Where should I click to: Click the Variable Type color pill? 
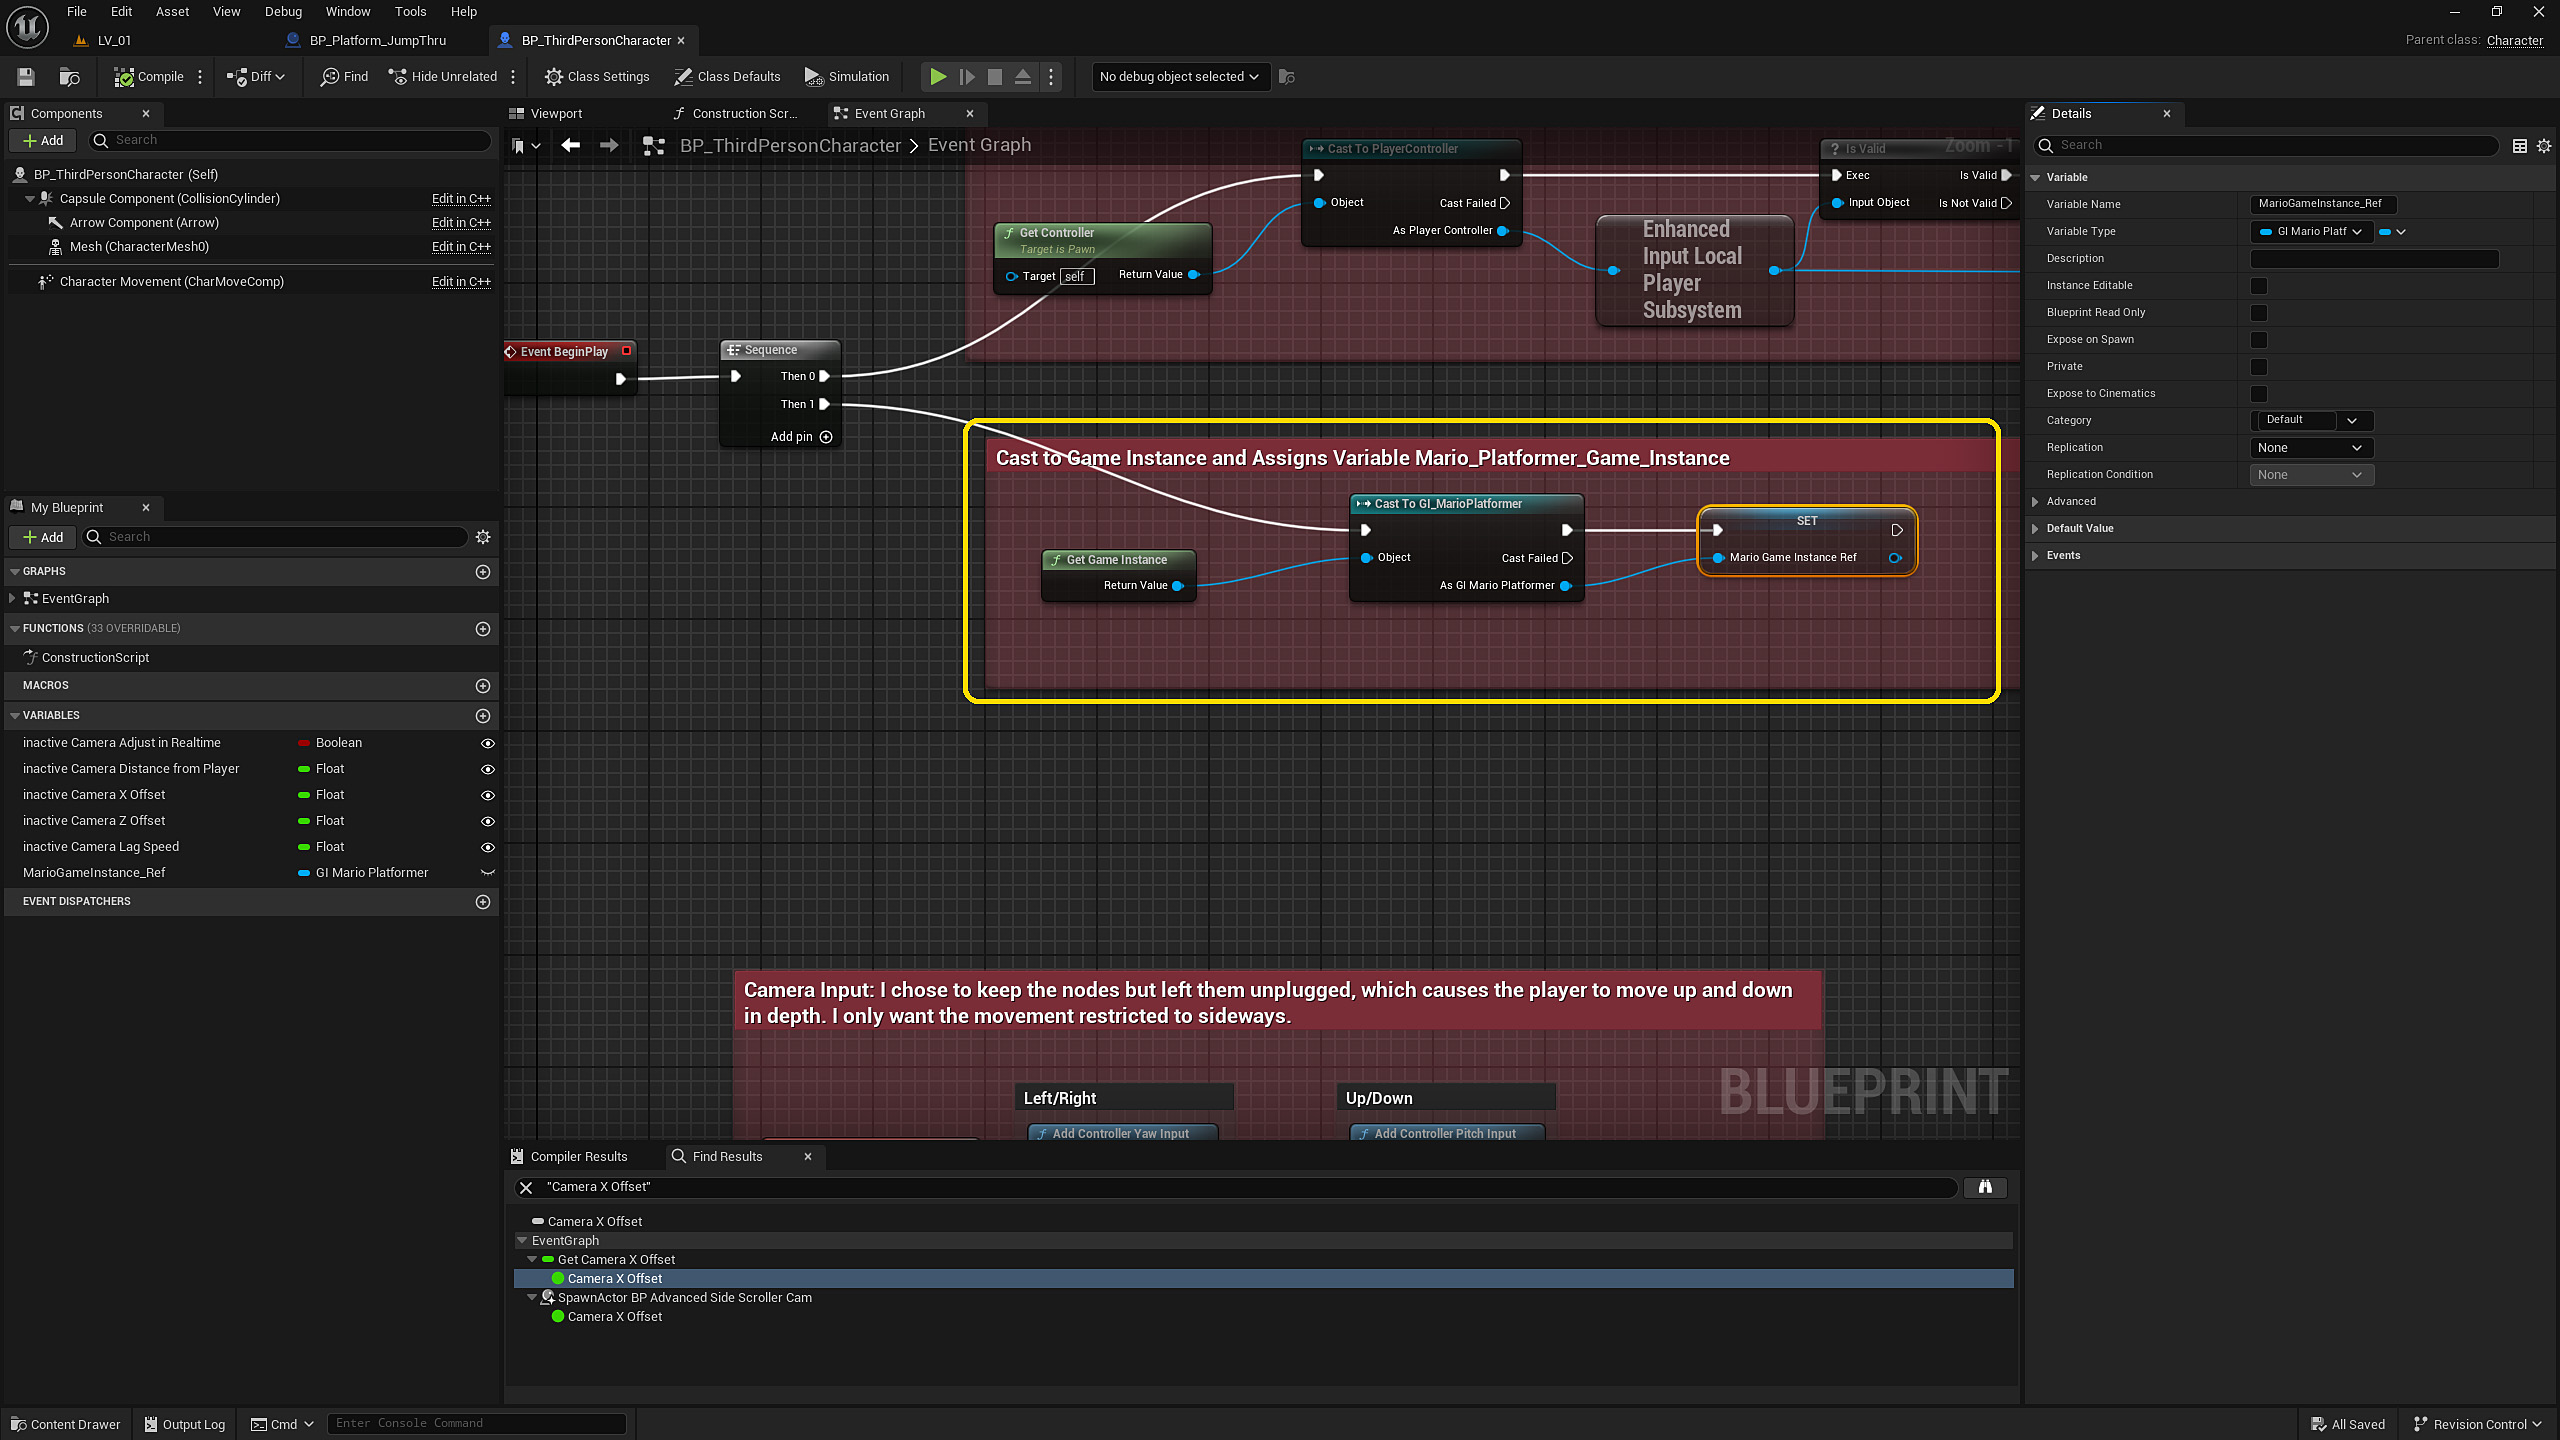[x=2385, y=232]
